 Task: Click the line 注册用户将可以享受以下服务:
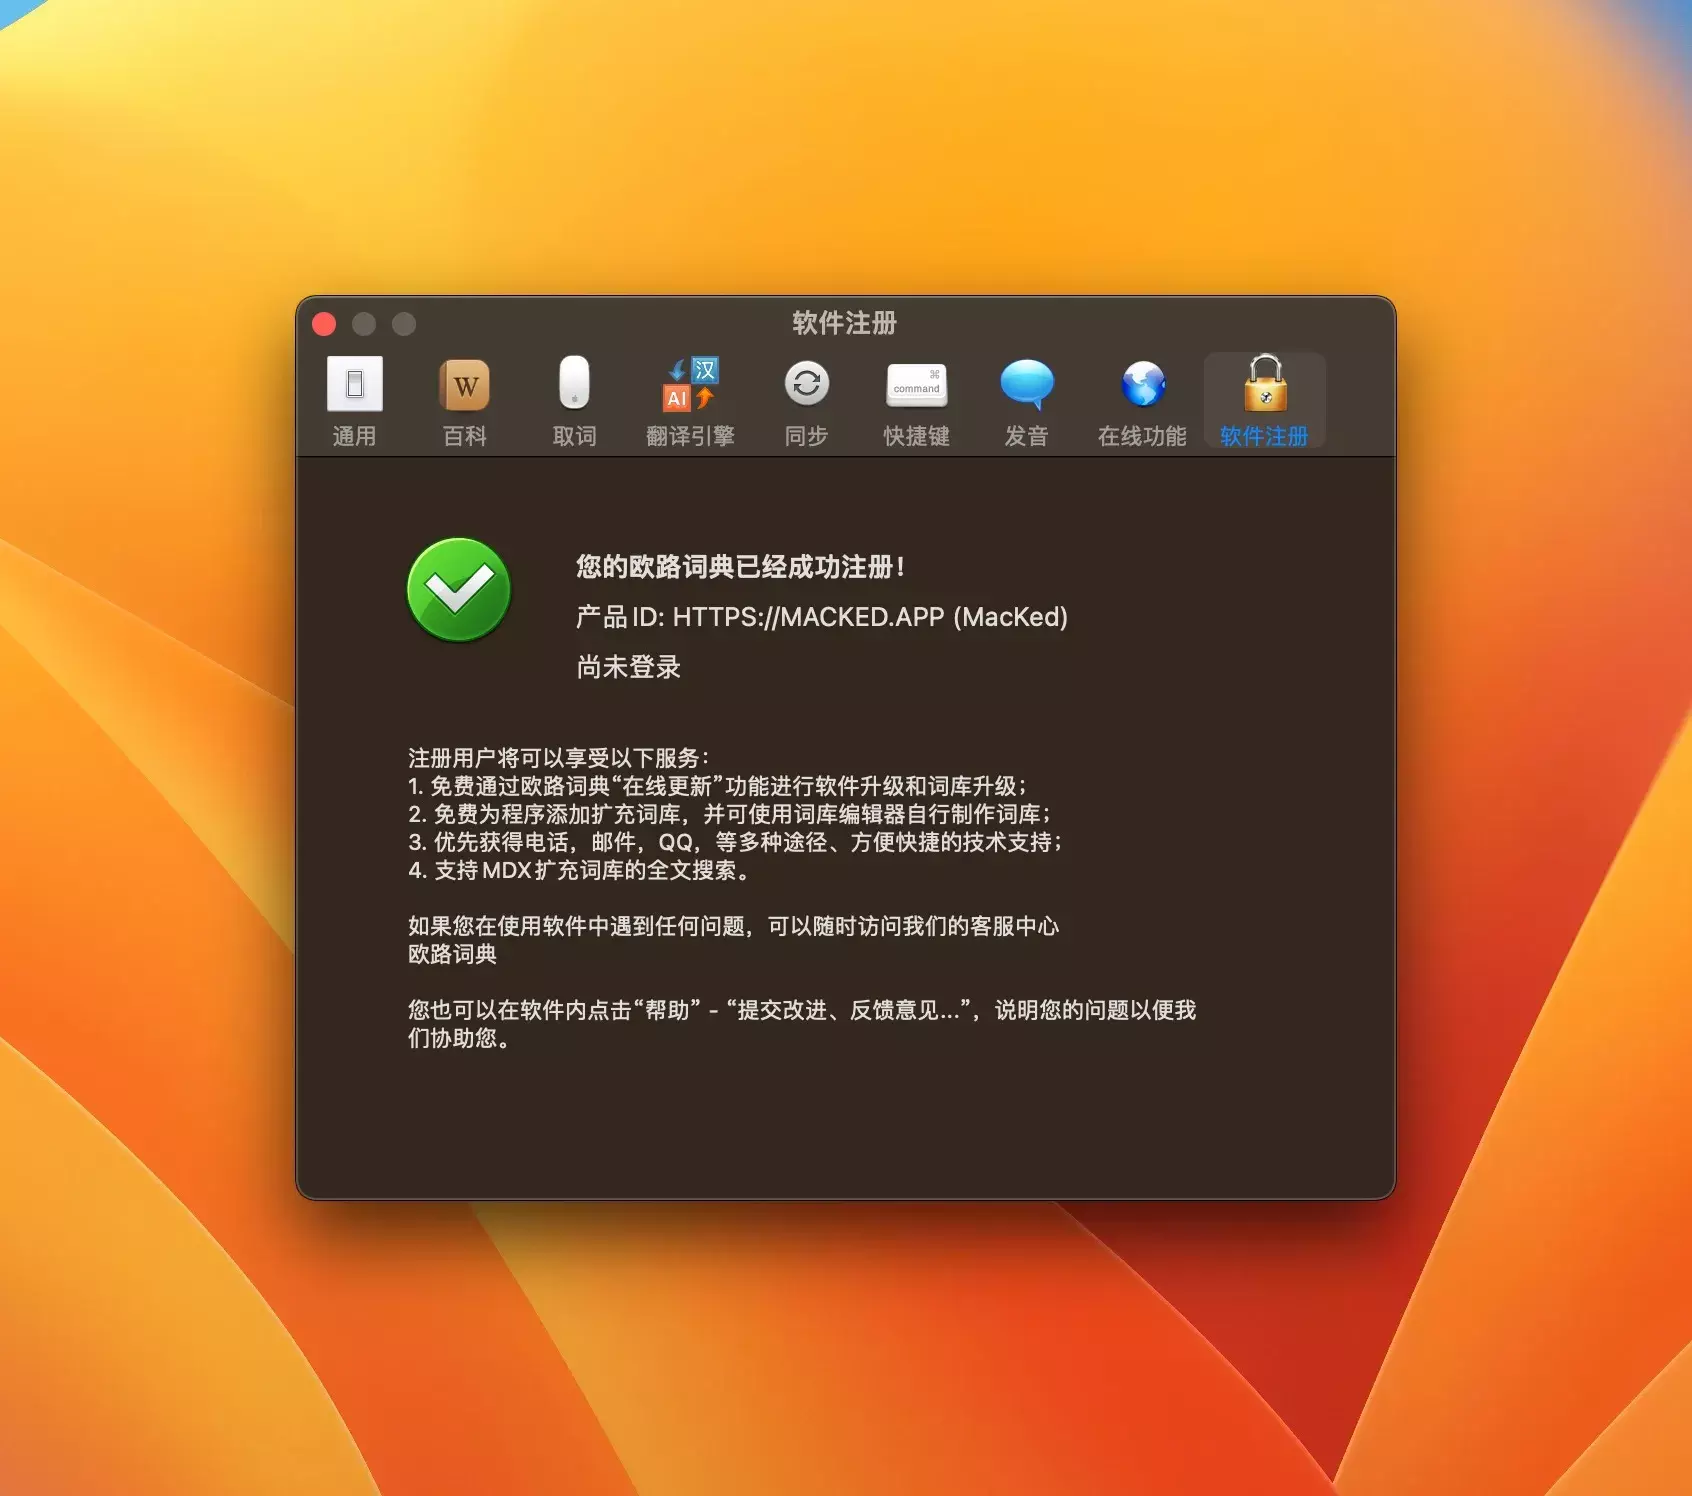click(x=559, y=758)
